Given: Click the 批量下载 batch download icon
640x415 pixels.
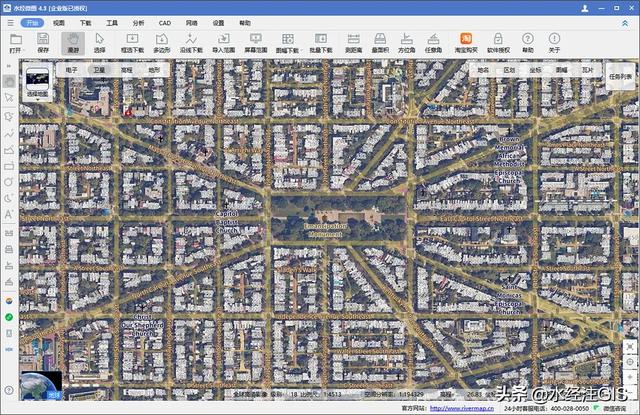Looking at the screenshot, I should pyautogui.click(x=321, y=41).
